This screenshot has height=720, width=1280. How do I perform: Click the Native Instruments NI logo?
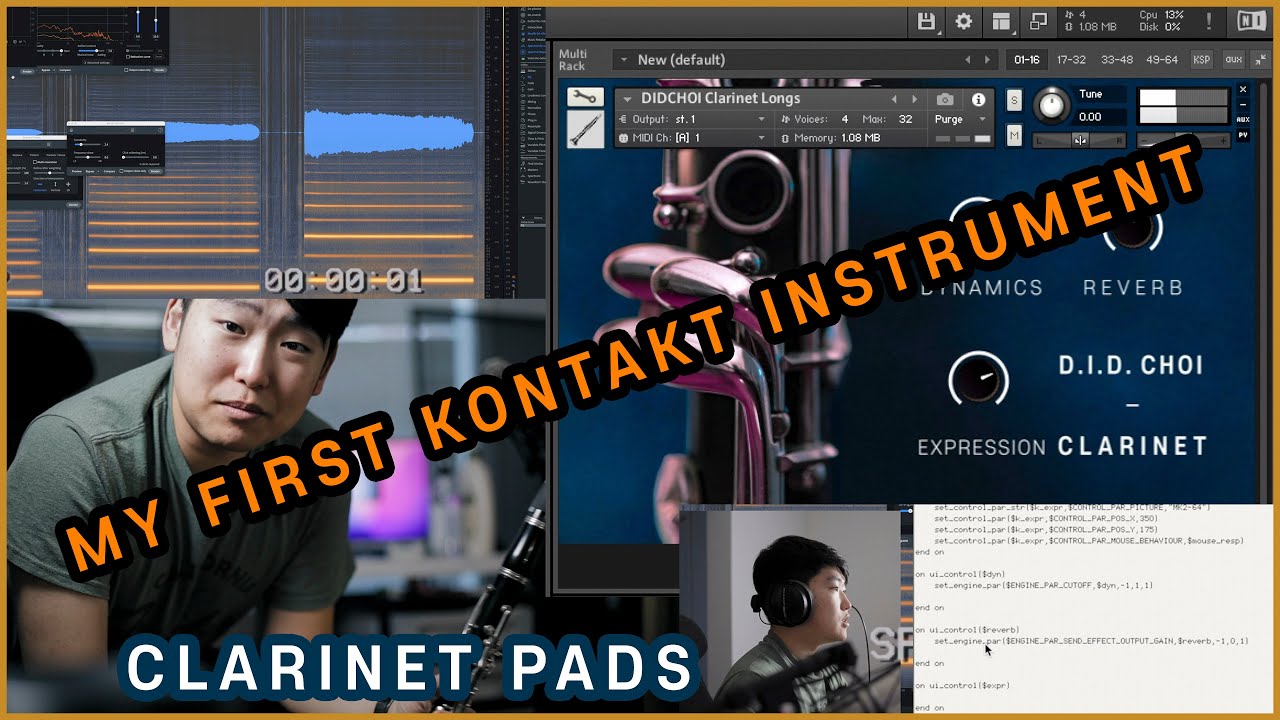[1251, 21]
